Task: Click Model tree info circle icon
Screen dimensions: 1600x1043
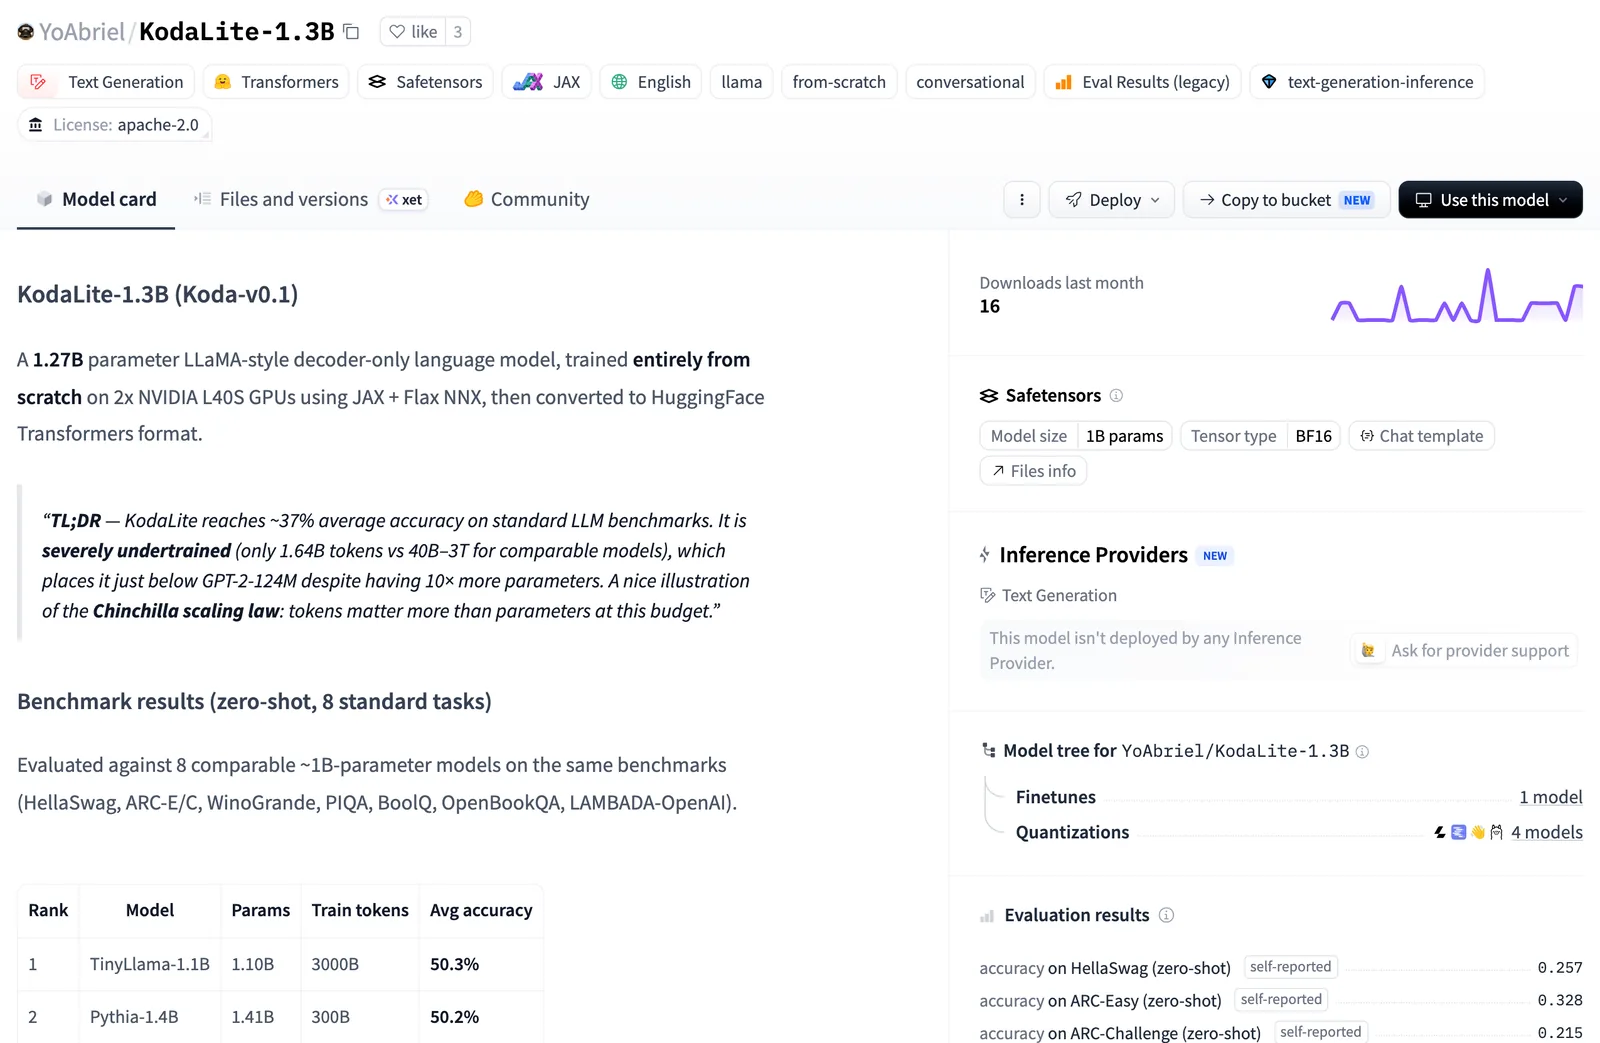Action: pos(1362,752)
